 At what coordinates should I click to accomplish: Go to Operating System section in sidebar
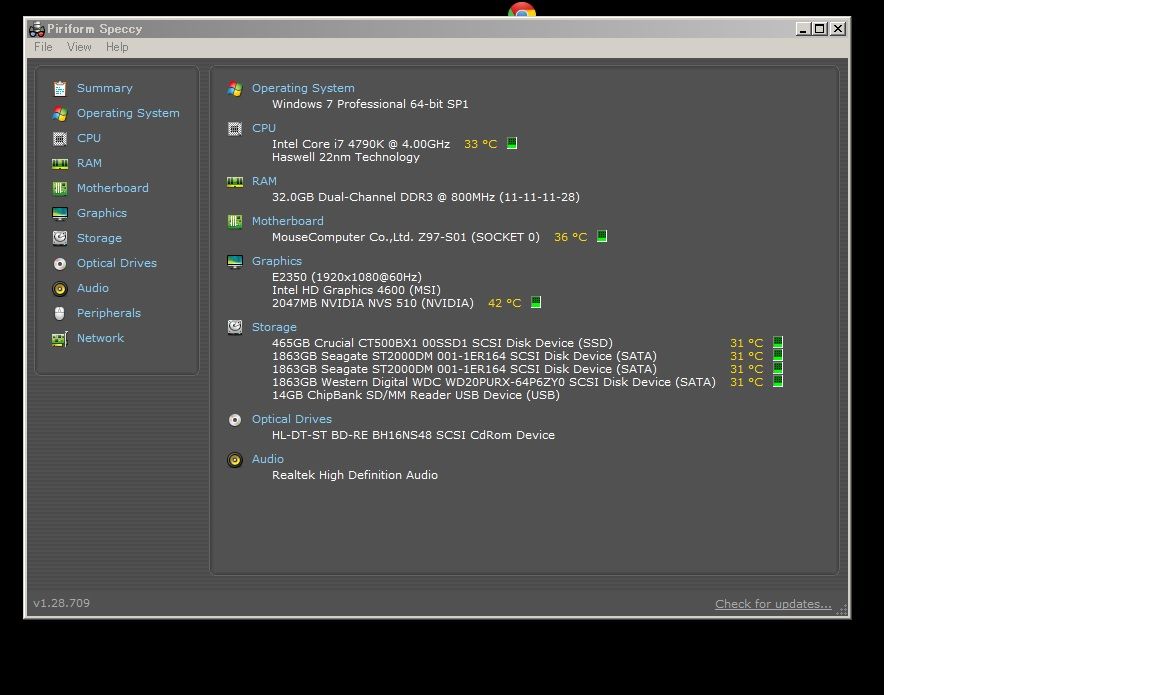[x=128, y=113]
